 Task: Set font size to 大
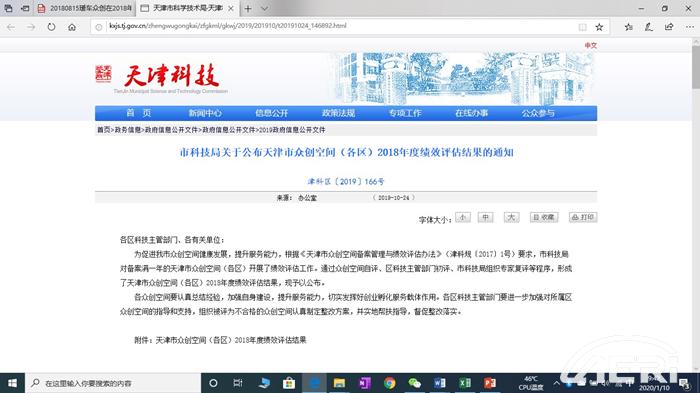[x=511, y=217]
